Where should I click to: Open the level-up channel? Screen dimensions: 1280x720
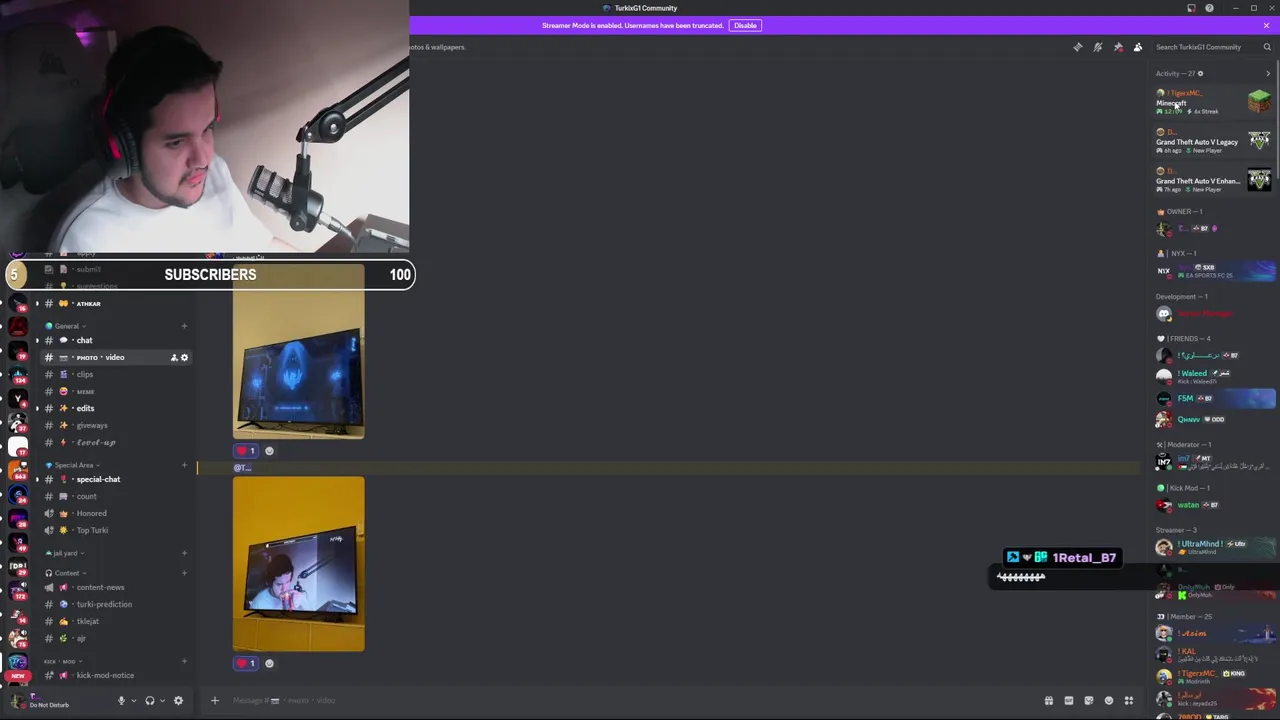(115, 442)
